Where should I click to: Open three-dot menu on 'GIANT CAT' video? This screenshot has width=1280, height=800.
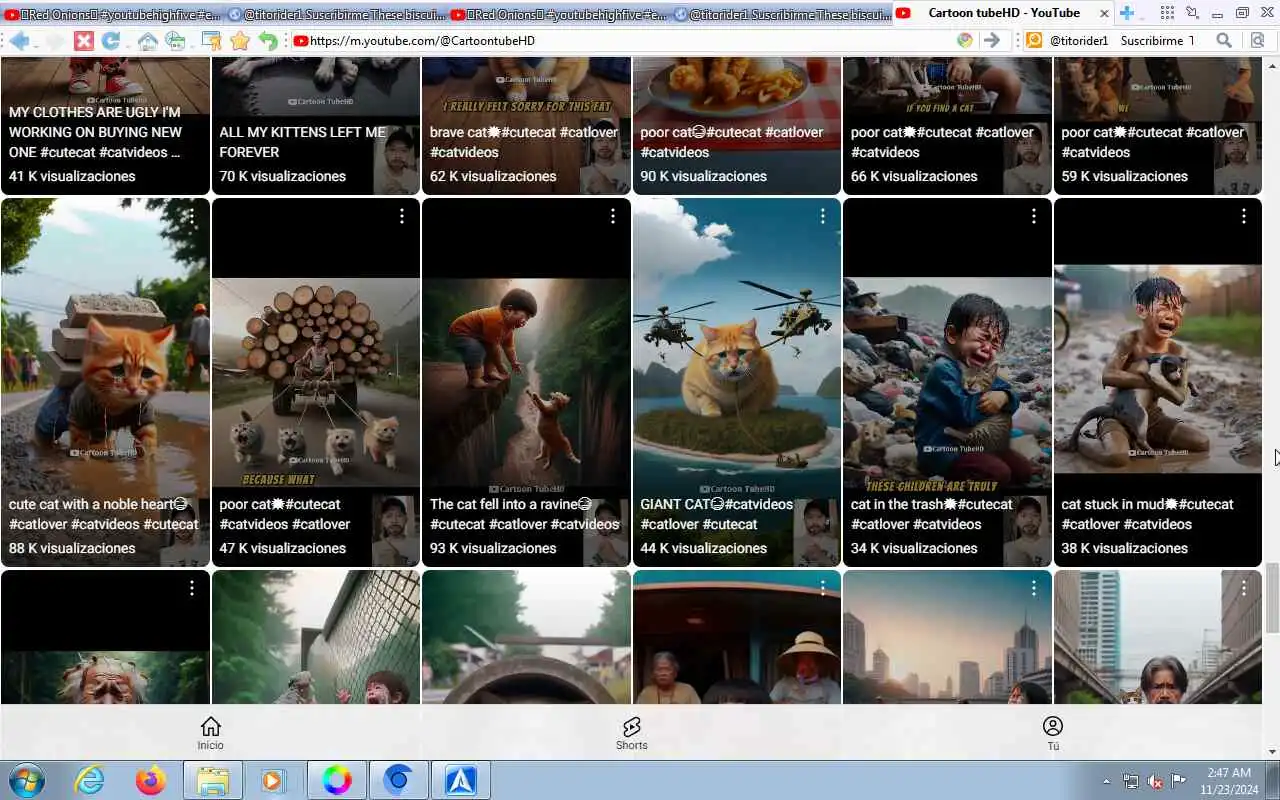823,216
